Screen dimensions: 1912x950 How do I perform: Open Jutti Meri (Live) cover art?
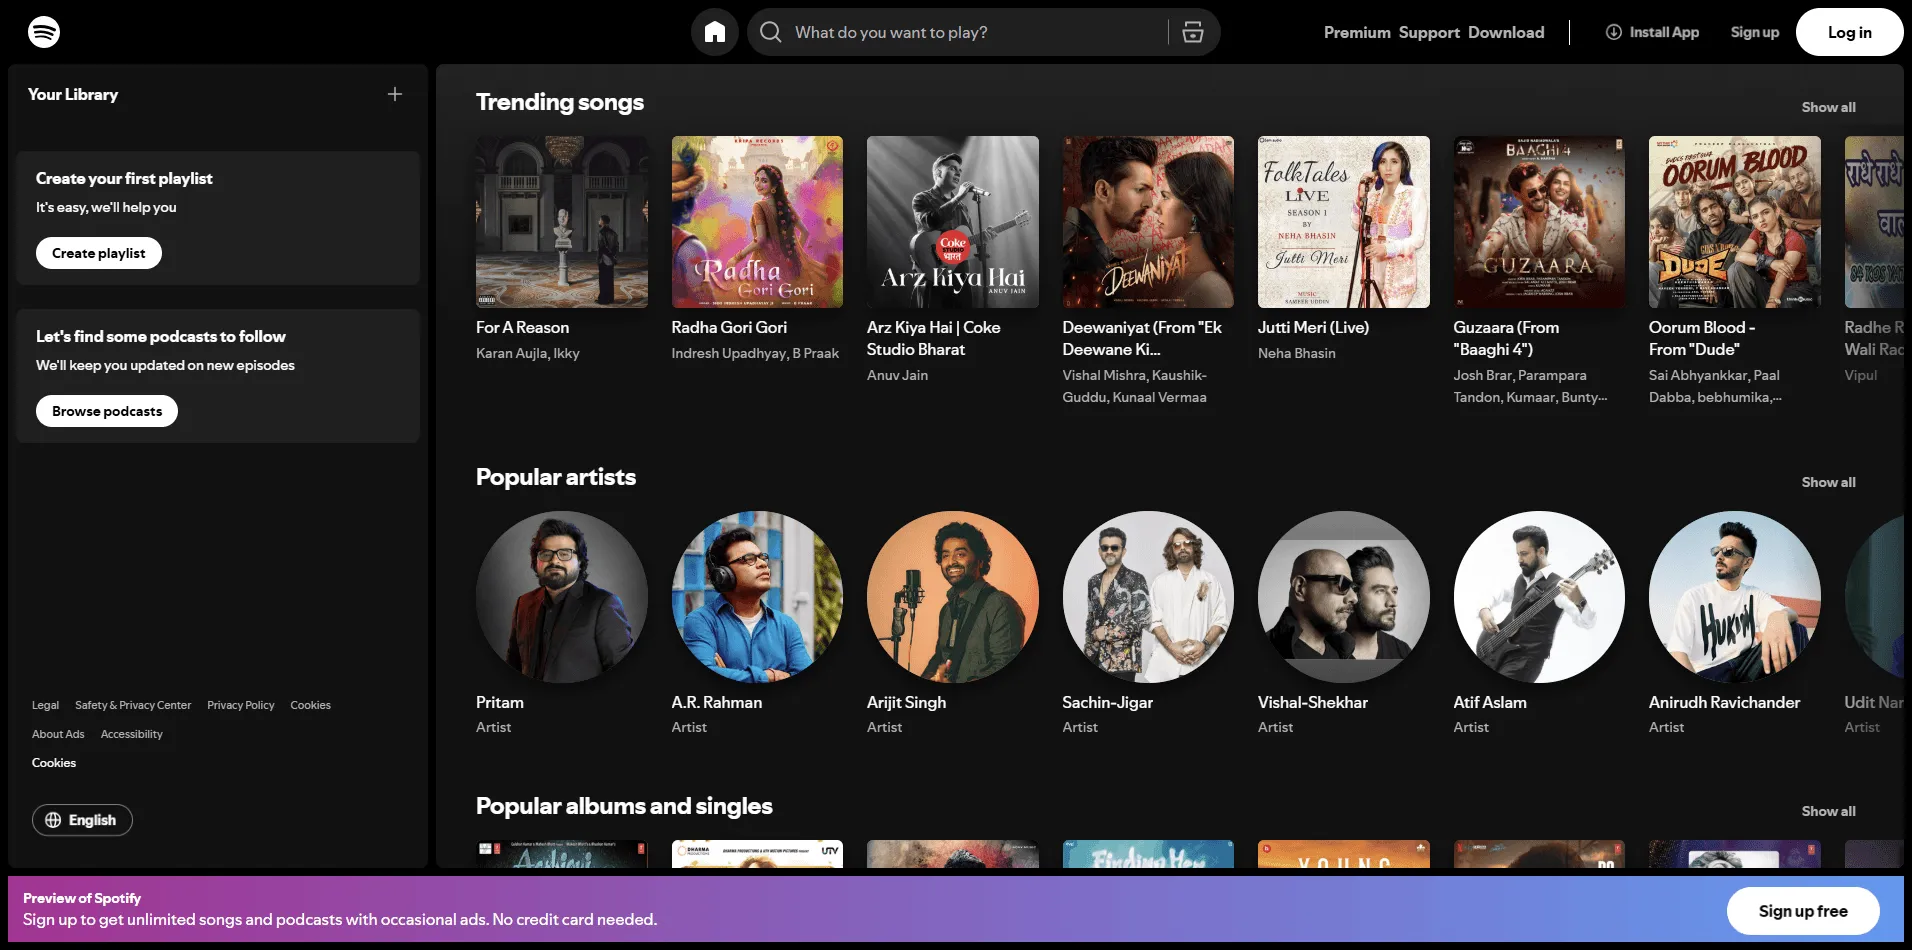click(x=1344, y=222)
